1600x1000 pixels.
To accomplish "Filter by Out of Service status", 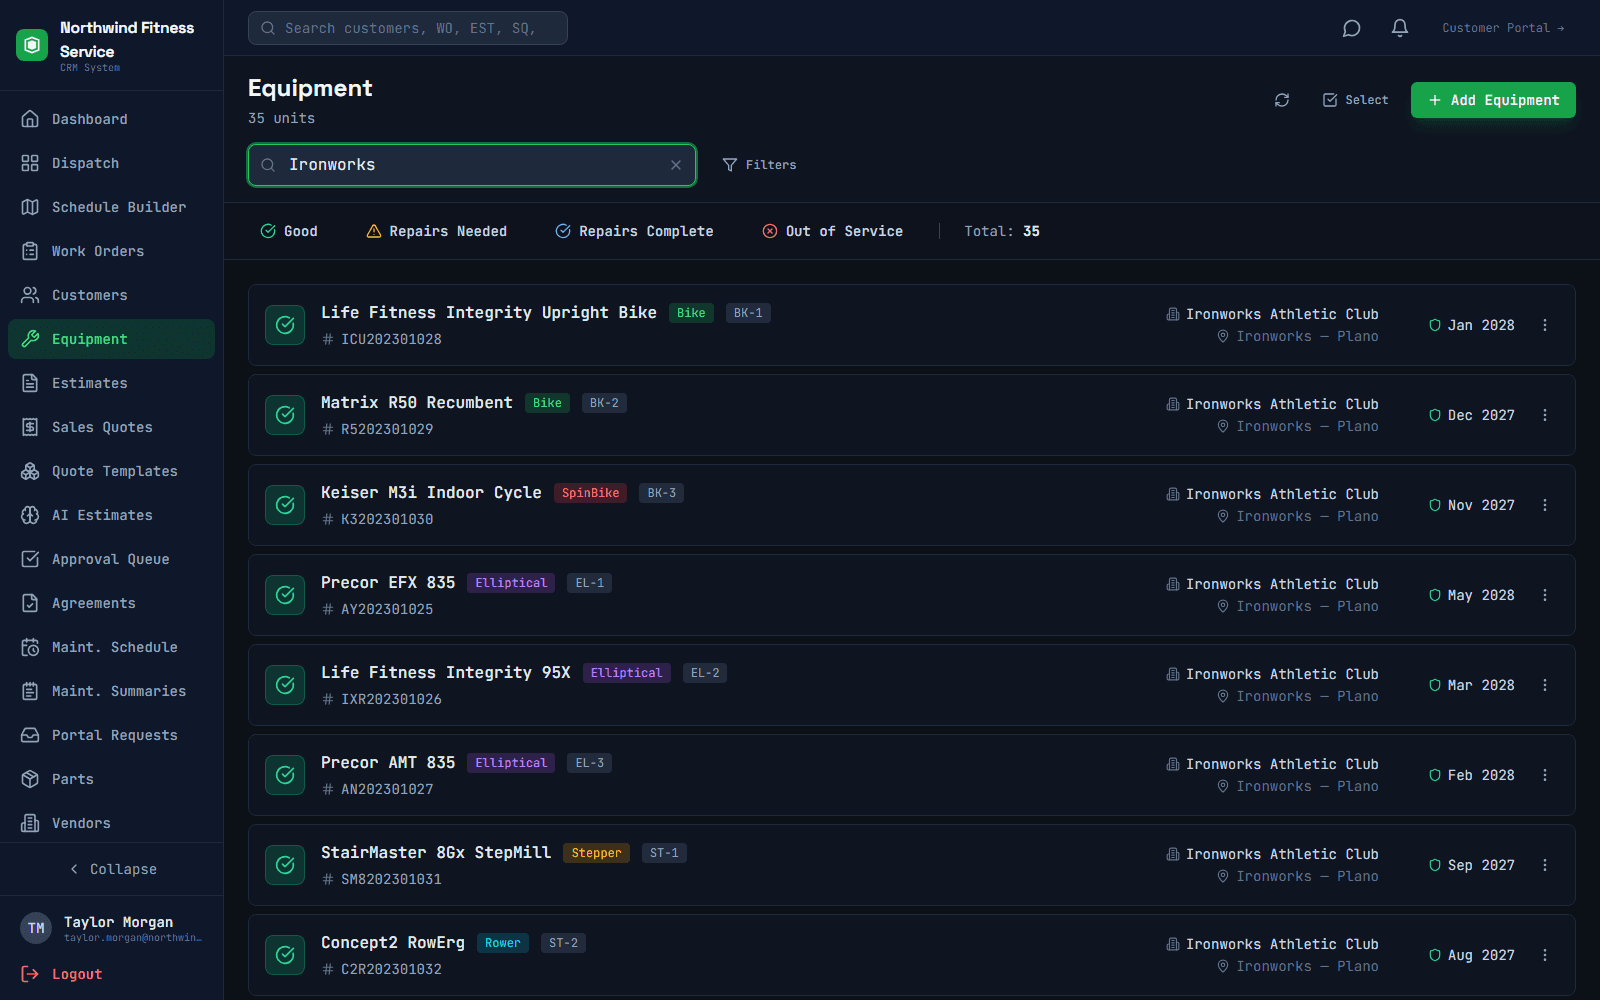I will pos(833,231).
